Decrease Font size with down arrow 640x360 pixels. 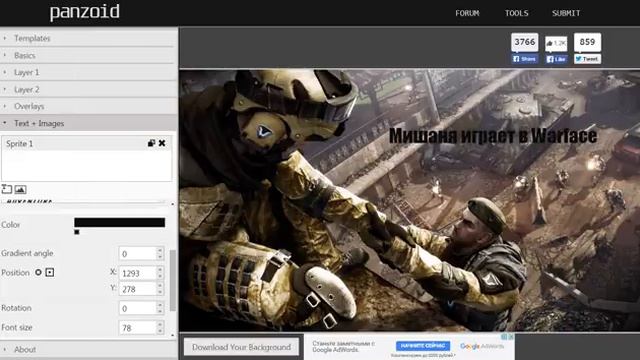pyautogui.click(x=160, y=331)
